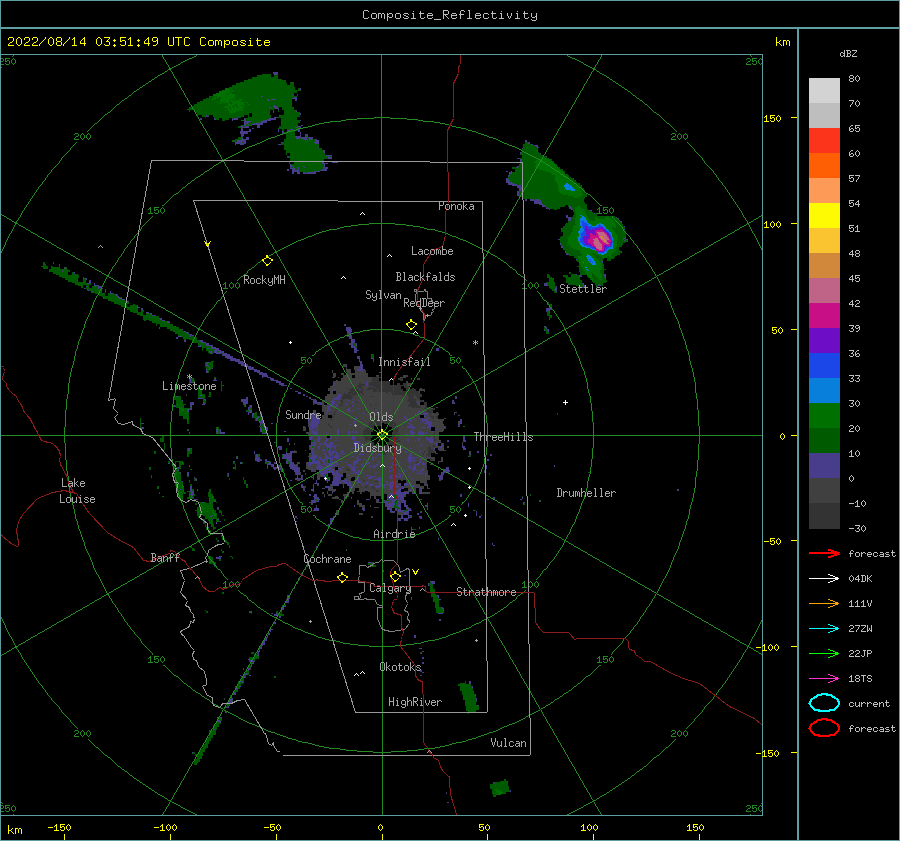The height and width of the screenshot is (841, 900).
Task: Click the Lacombe town label
Action: (432, 251)
